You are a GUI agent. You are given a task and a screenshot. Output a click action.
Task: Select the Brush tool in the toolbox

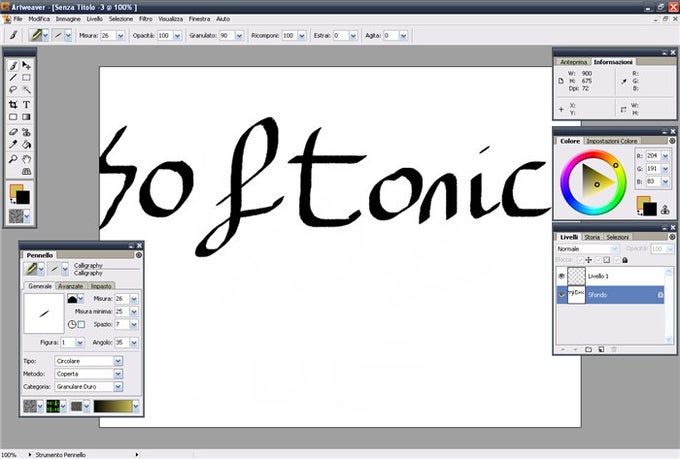(13, 66)
